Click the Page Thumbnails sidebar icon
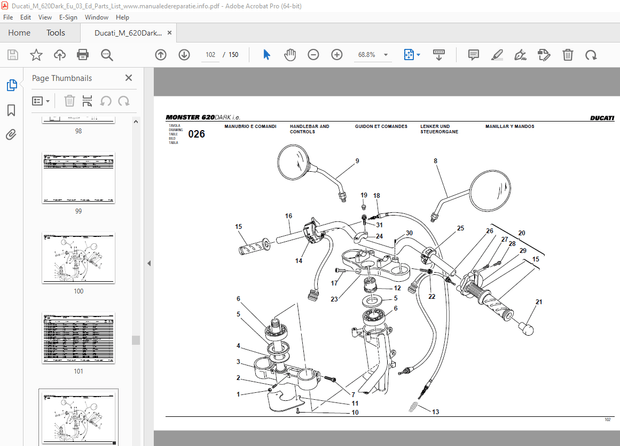620x446 pixels. (11, 85)
